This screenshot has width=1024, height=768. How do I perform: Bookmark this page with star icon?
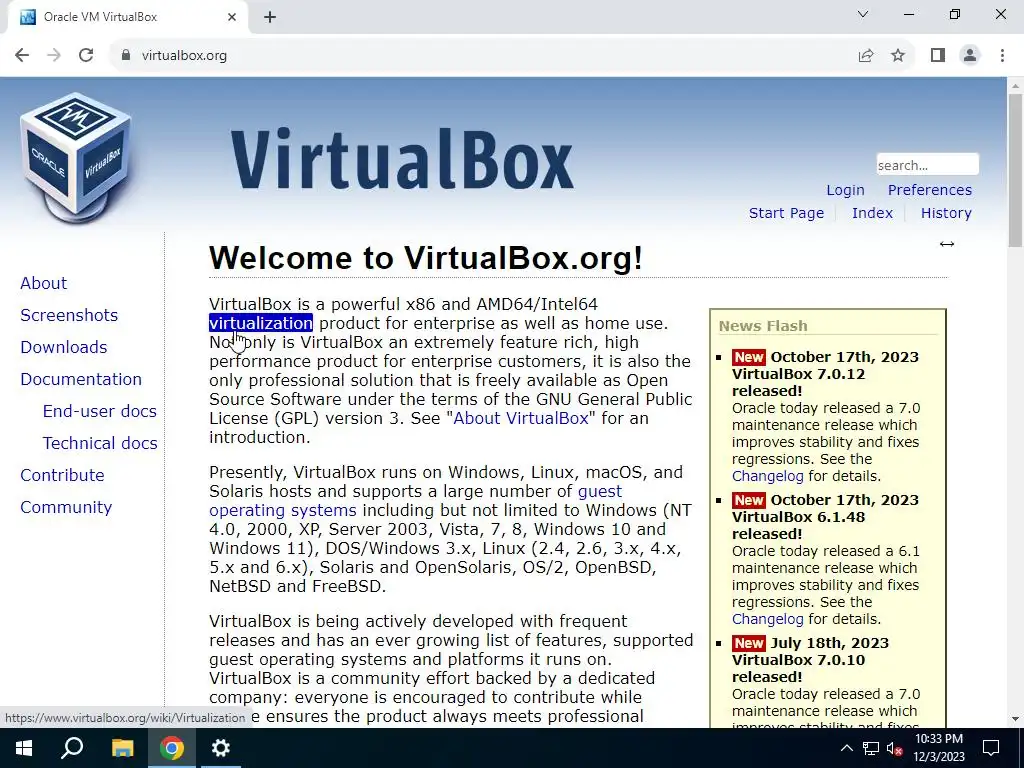[x=898, y=56]
